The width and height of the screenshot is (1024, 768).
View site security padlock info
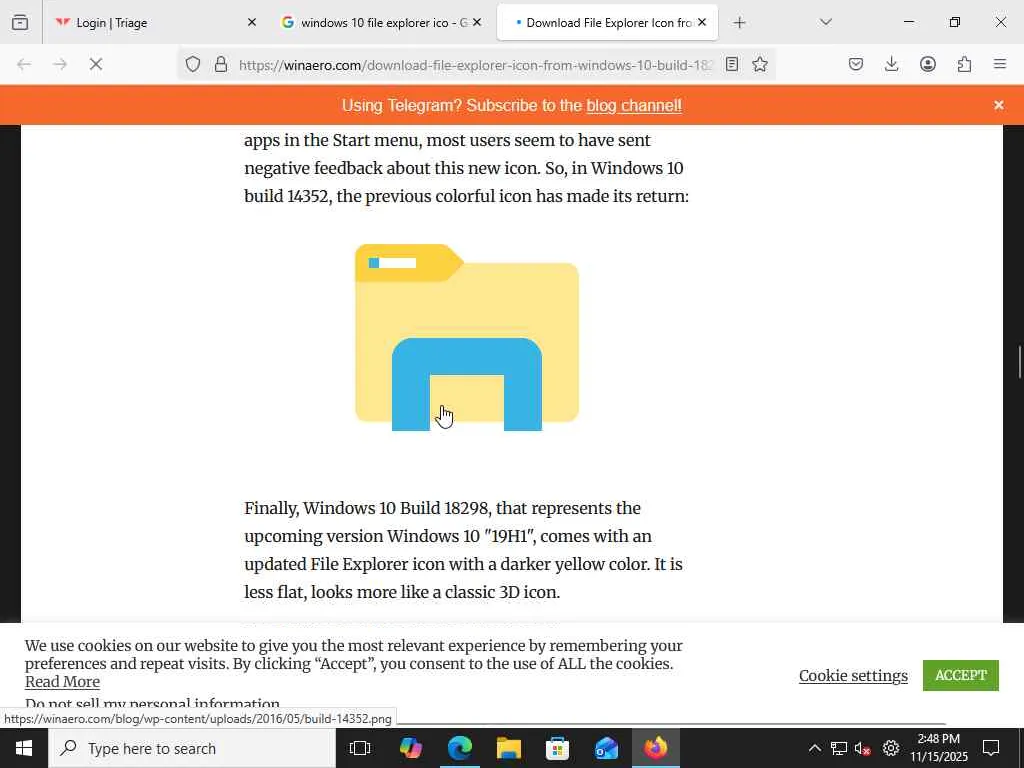[x=221, y=64]
